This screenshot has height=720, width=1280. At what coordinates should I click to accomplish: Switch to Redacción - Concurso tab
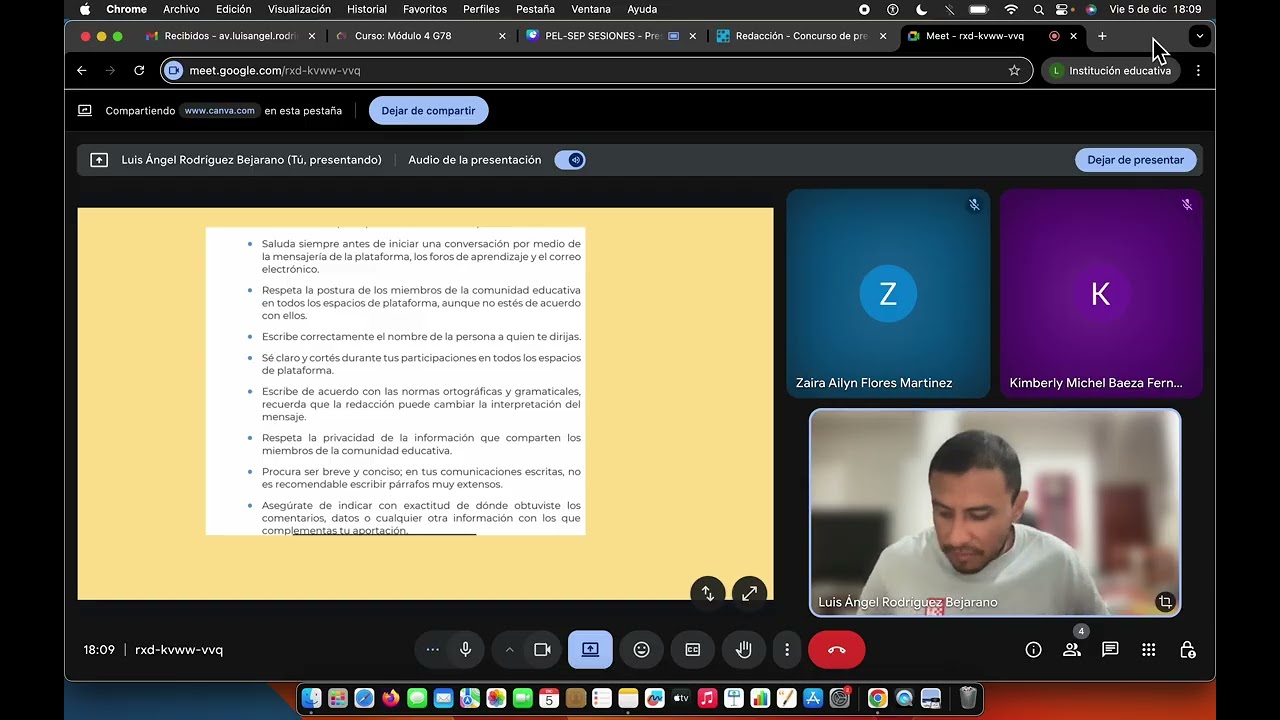(800, 36)
